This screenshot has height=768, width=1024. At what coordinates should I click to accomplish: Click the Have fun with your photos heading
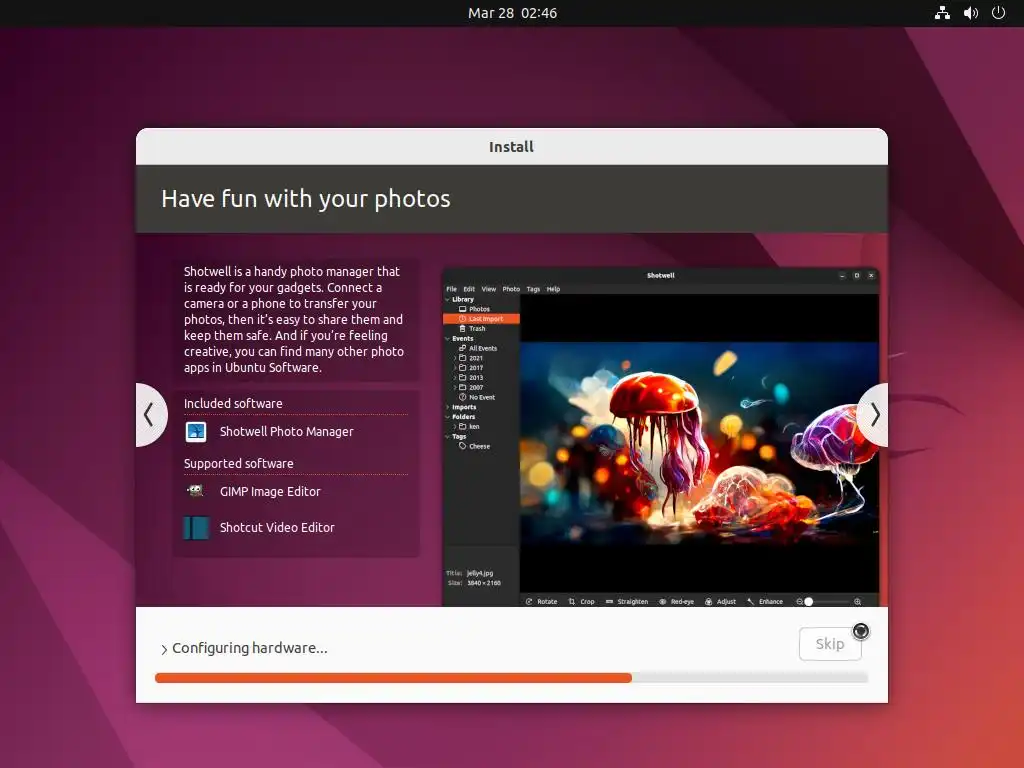point(306,199)
